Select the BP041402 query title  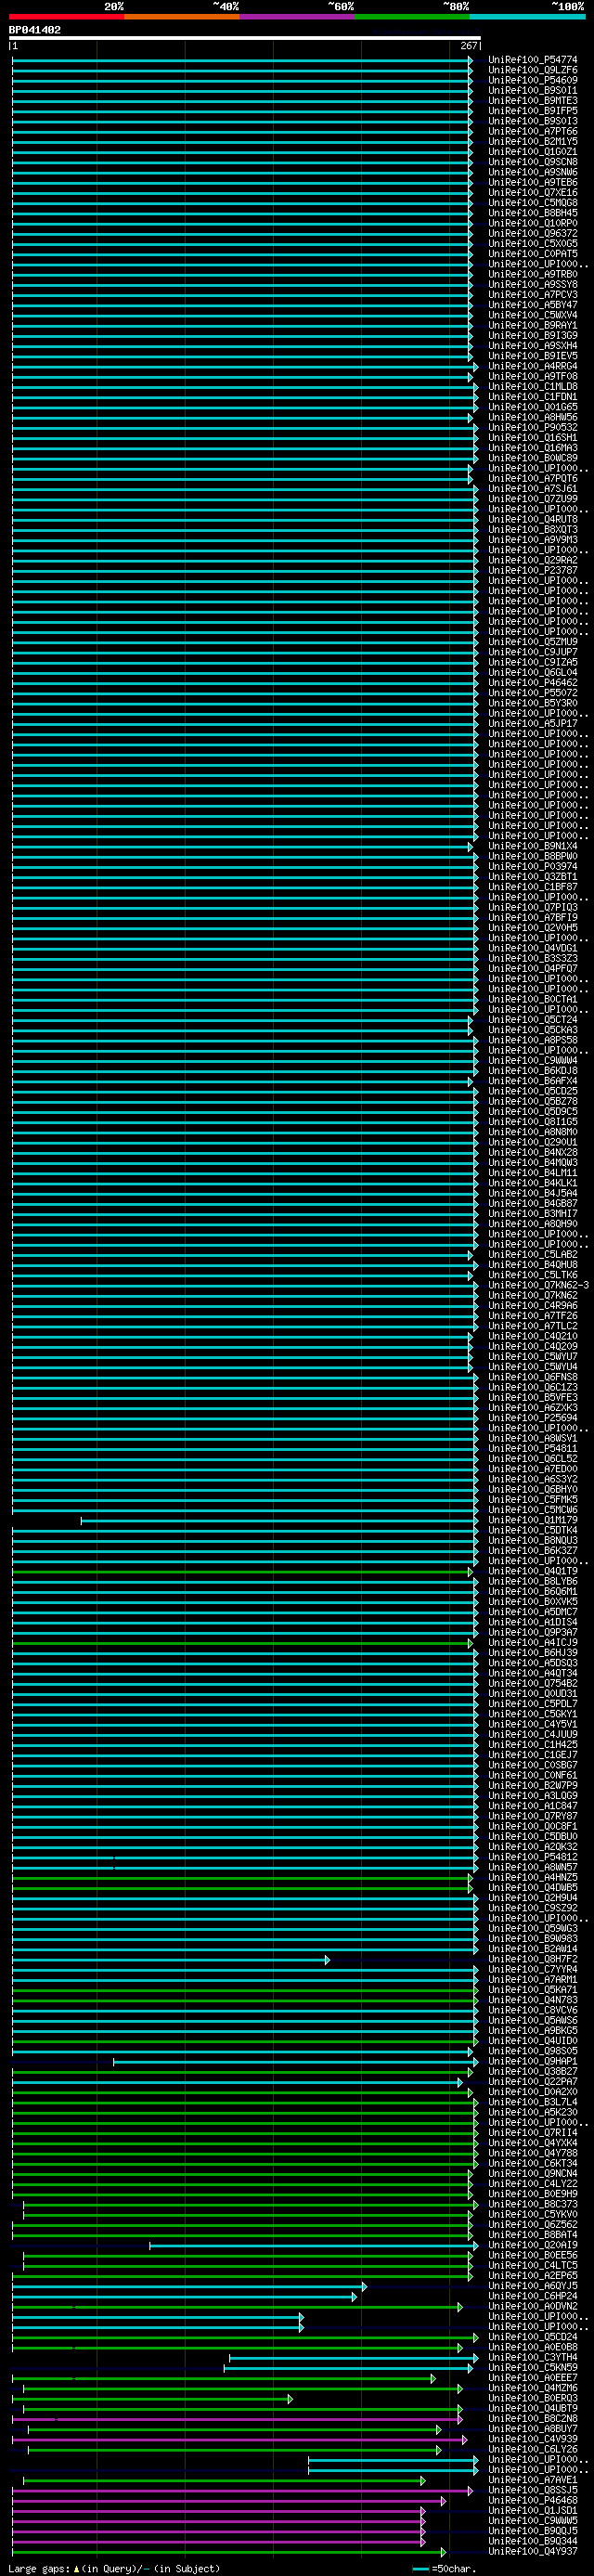pos(35,30)
